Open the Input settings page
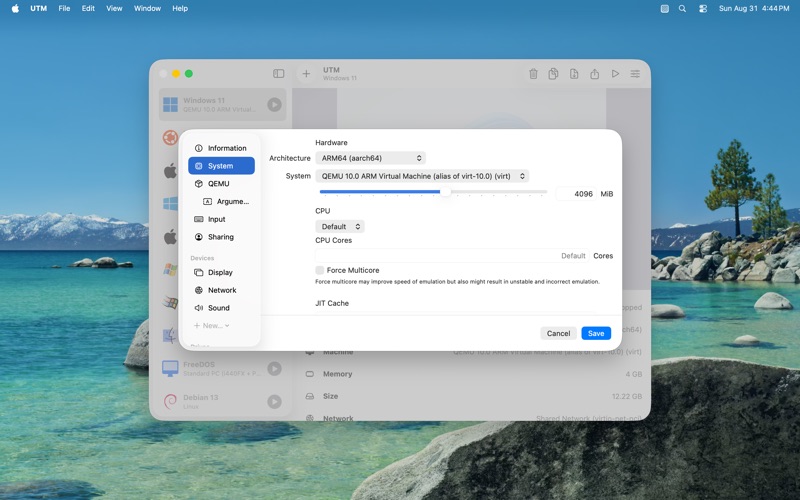The height and width of the screenshot is (500, 800). point(221,219)
